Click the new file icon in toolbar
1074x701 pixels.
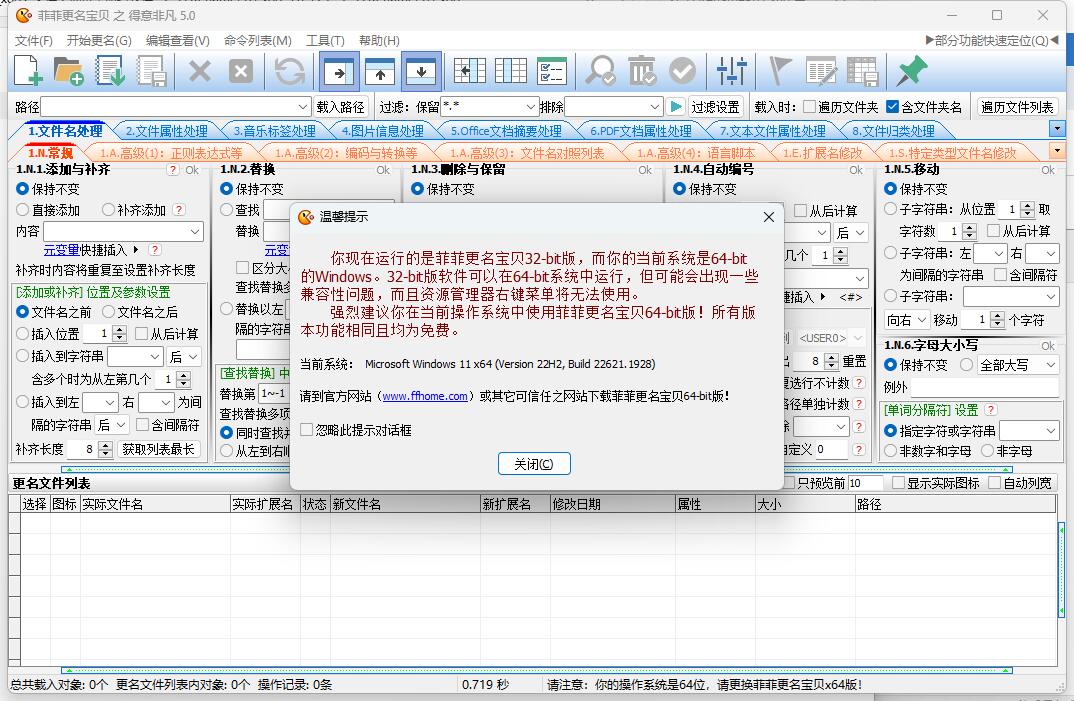point(28,71)
